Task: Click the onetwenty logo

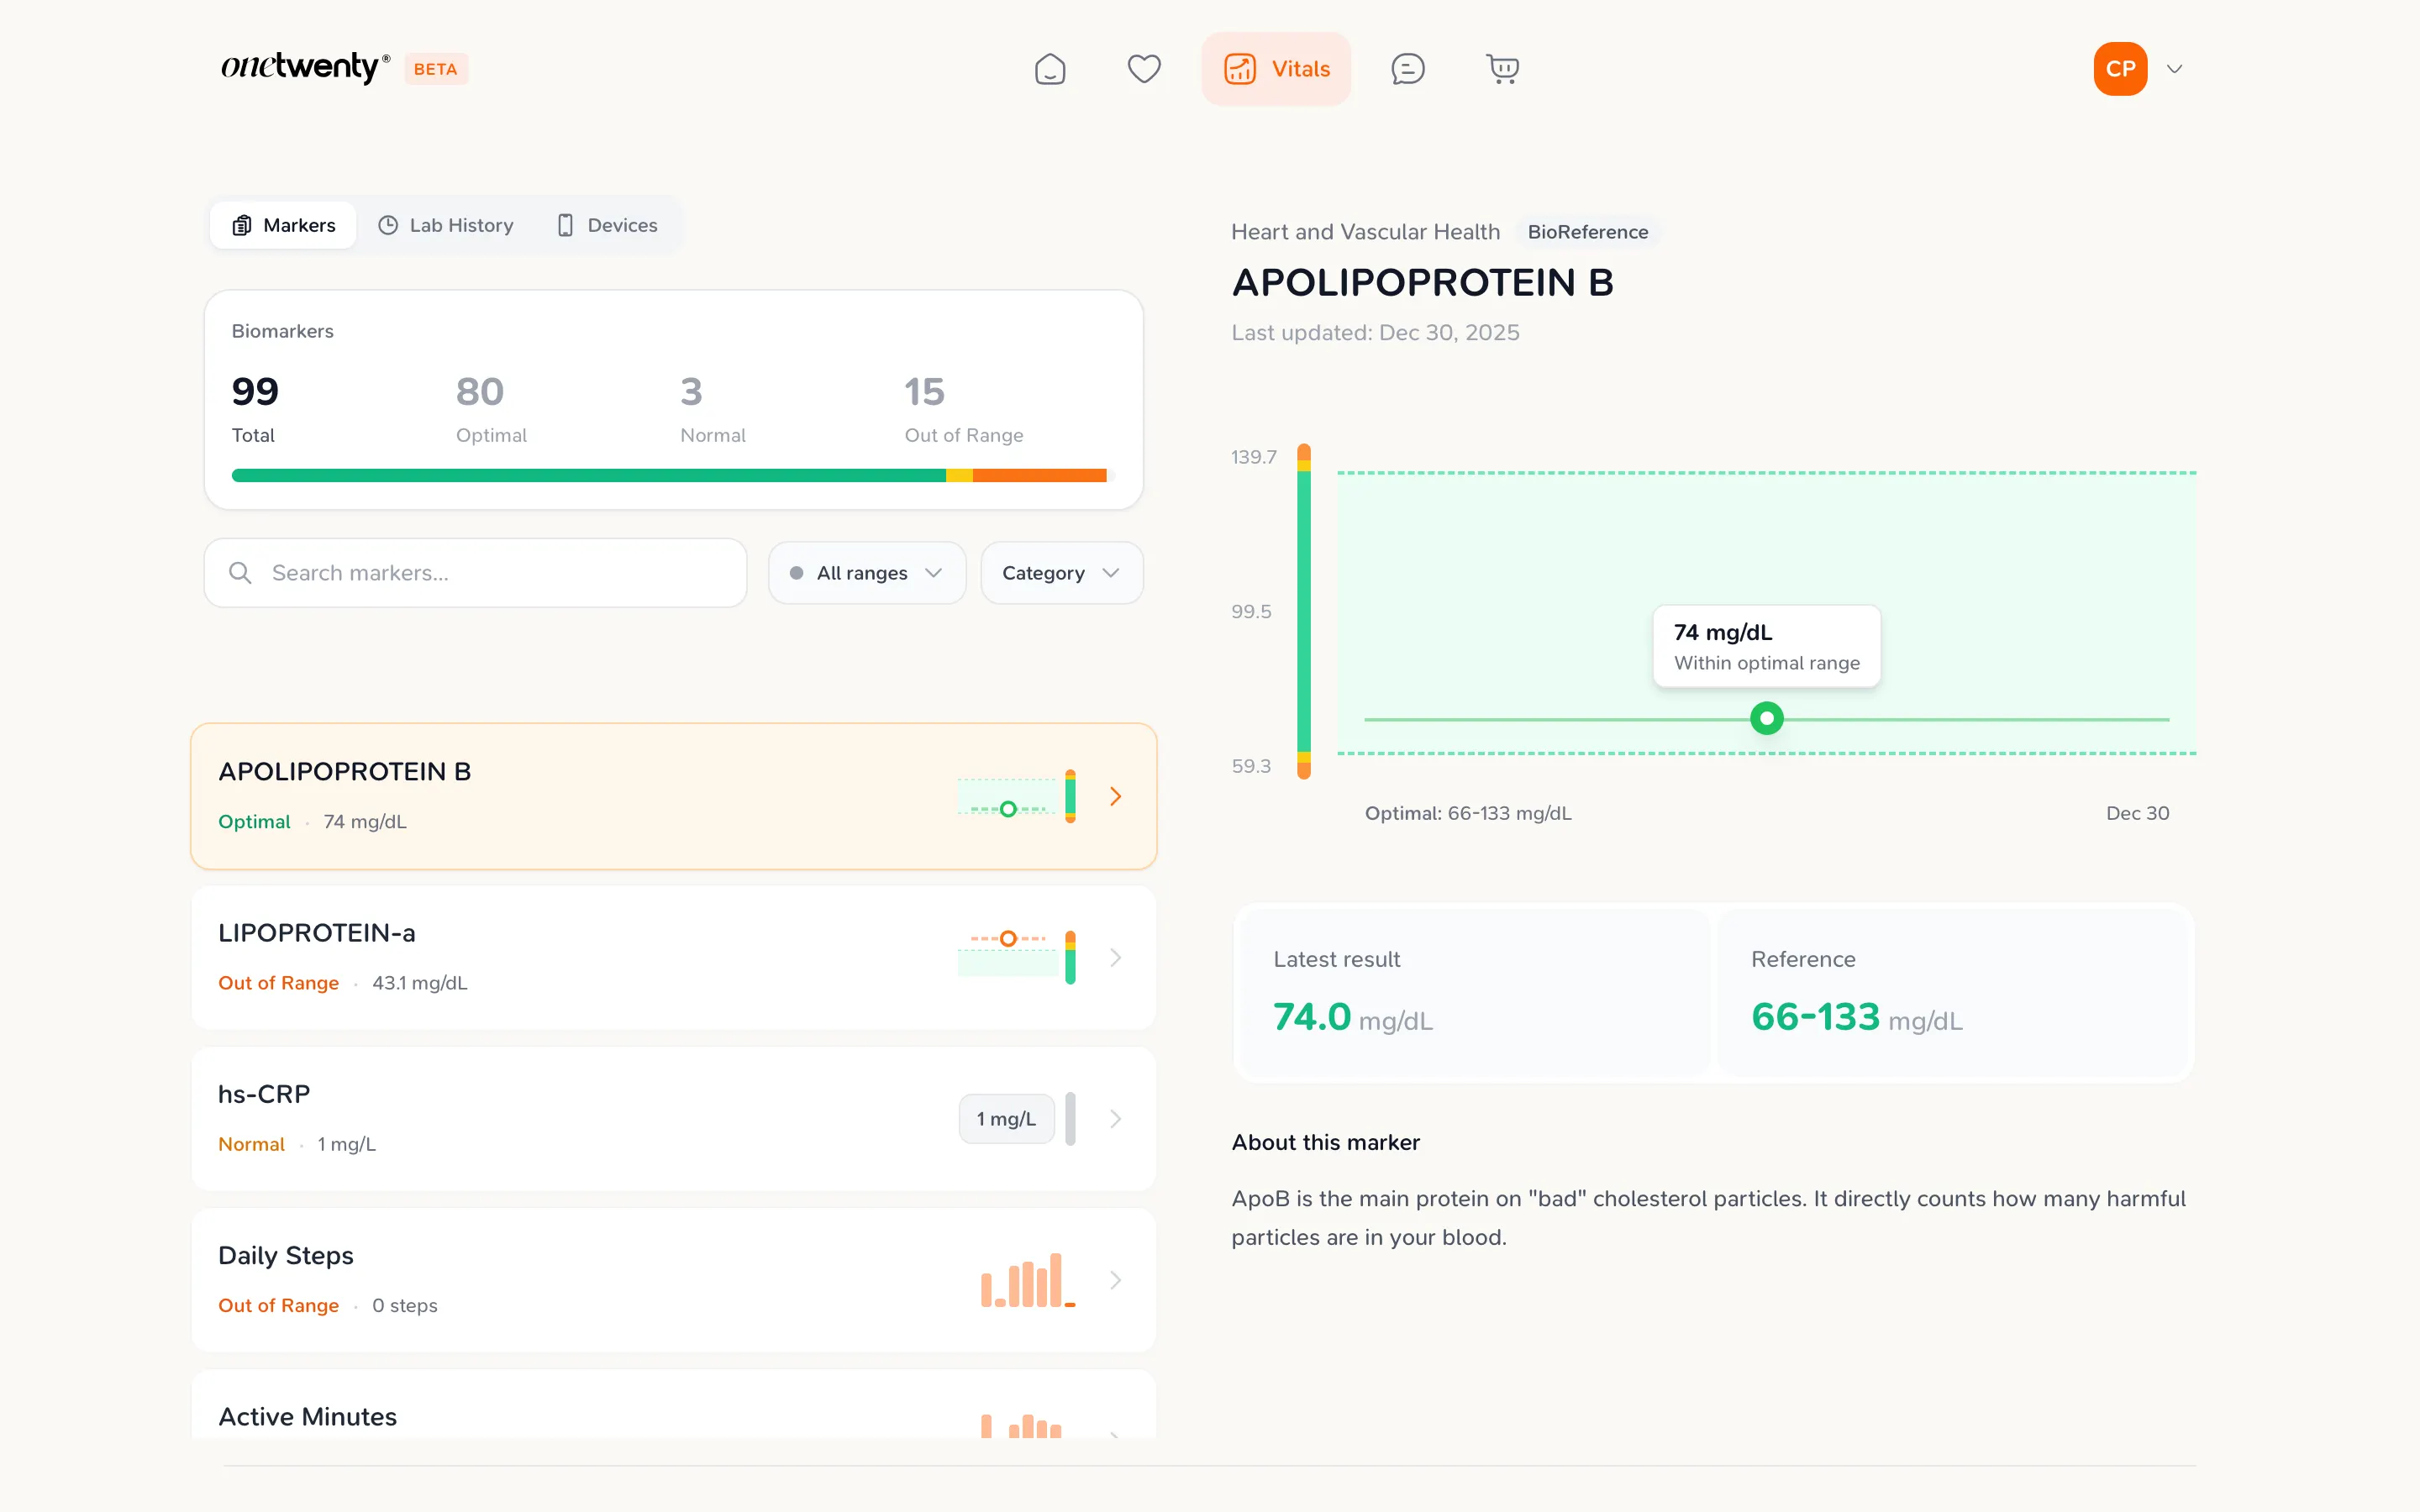Action: point(305,68)
